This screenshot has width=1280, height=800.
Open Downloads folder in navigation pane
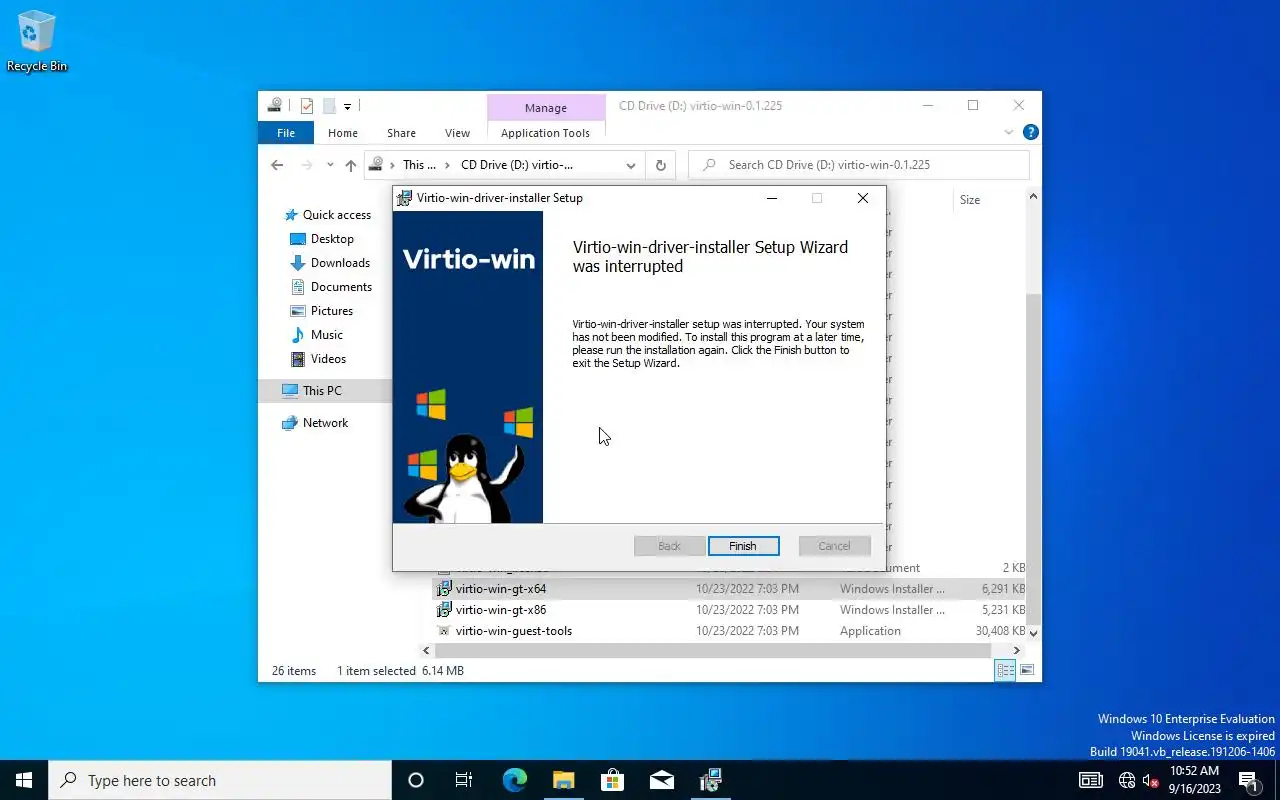pyautogui.click(x=340, y=263)
